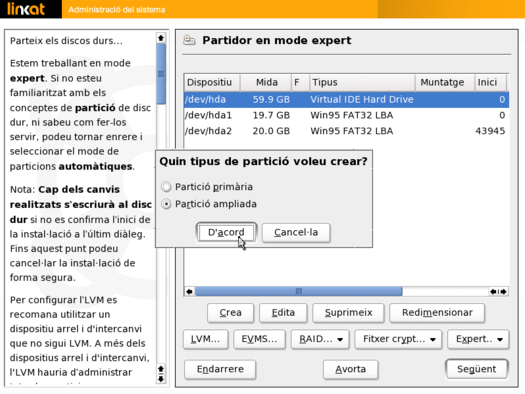Open the Expert.. dropdown menu
Screen dimensions: 525x394
coord(478,339)
